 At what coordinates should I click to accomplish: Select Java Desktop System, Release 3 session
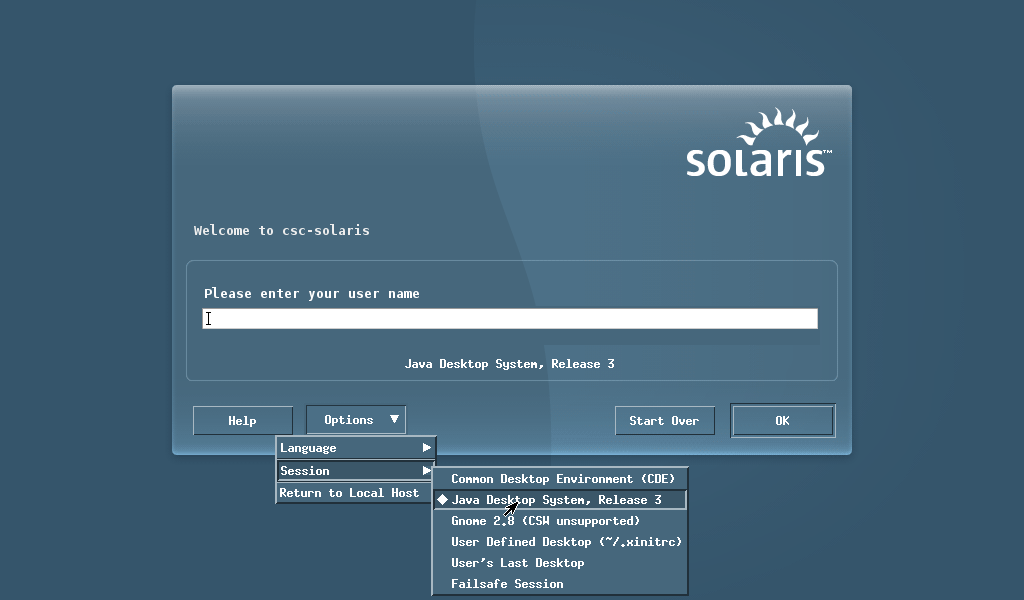click(560, 499)
